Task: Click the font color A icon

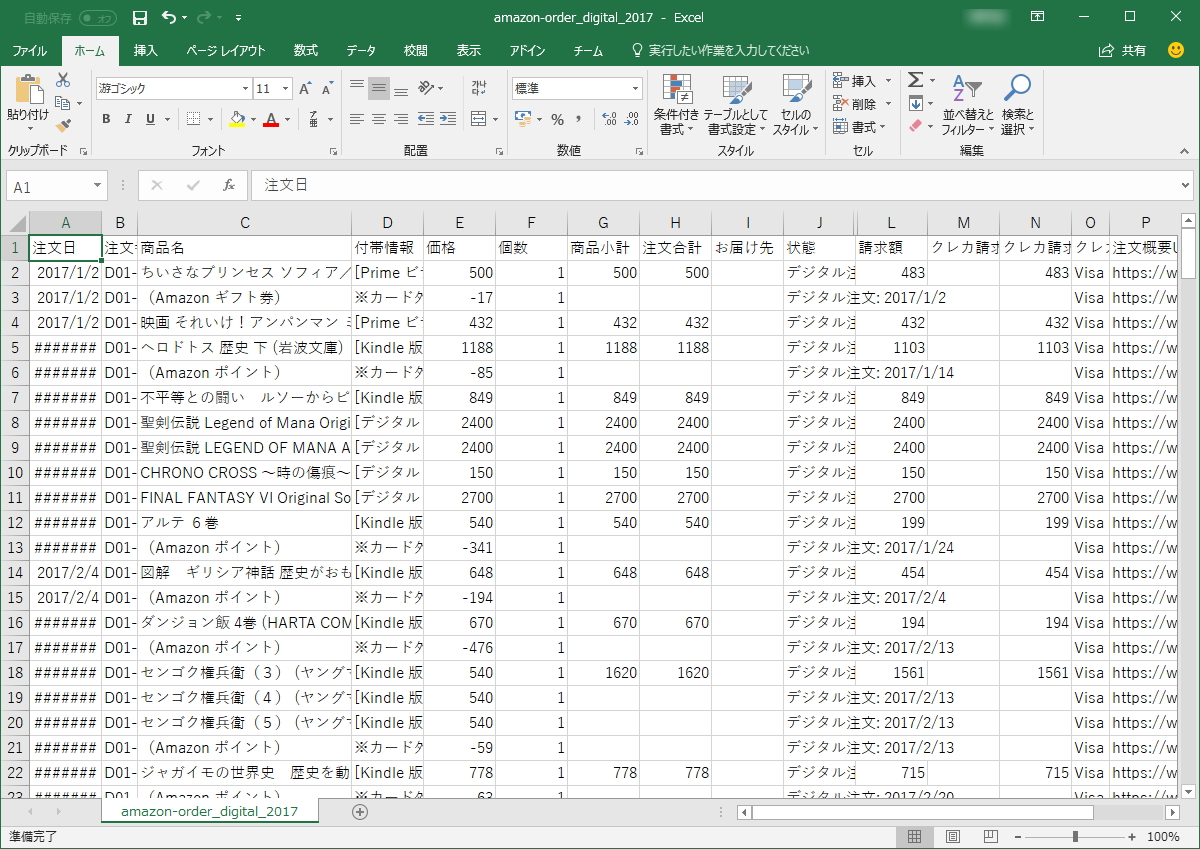Action: pos(271,119)
